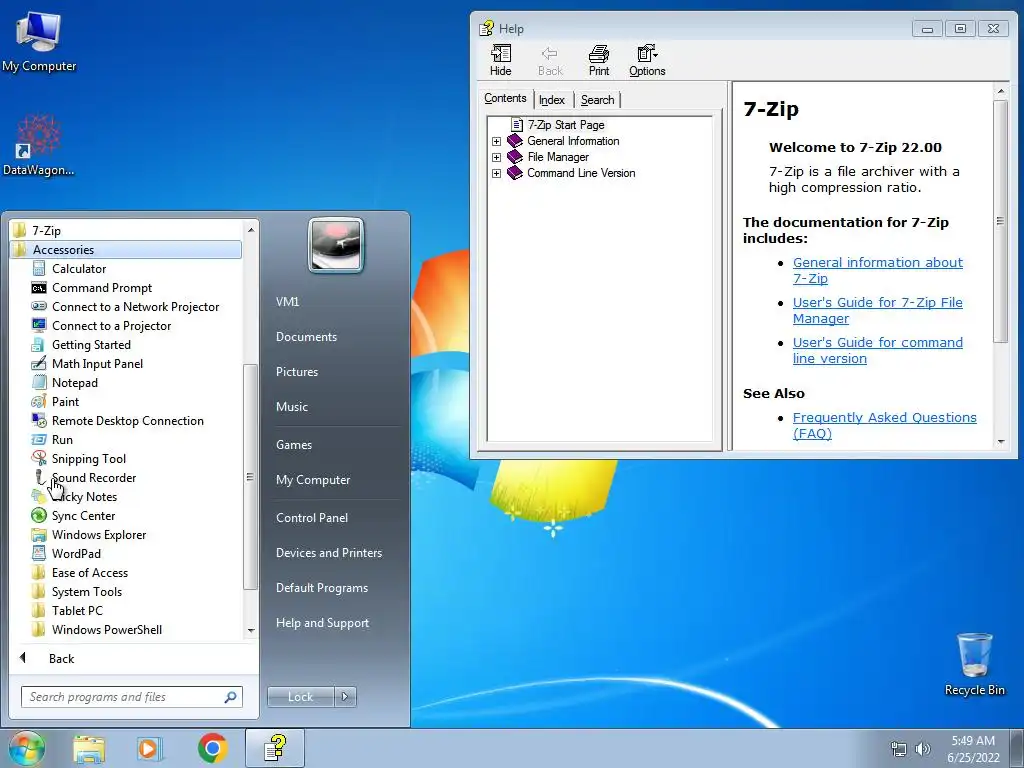Click the Lock button
The width and height of the screenshot is (1024, 768).
pos(300,697)
